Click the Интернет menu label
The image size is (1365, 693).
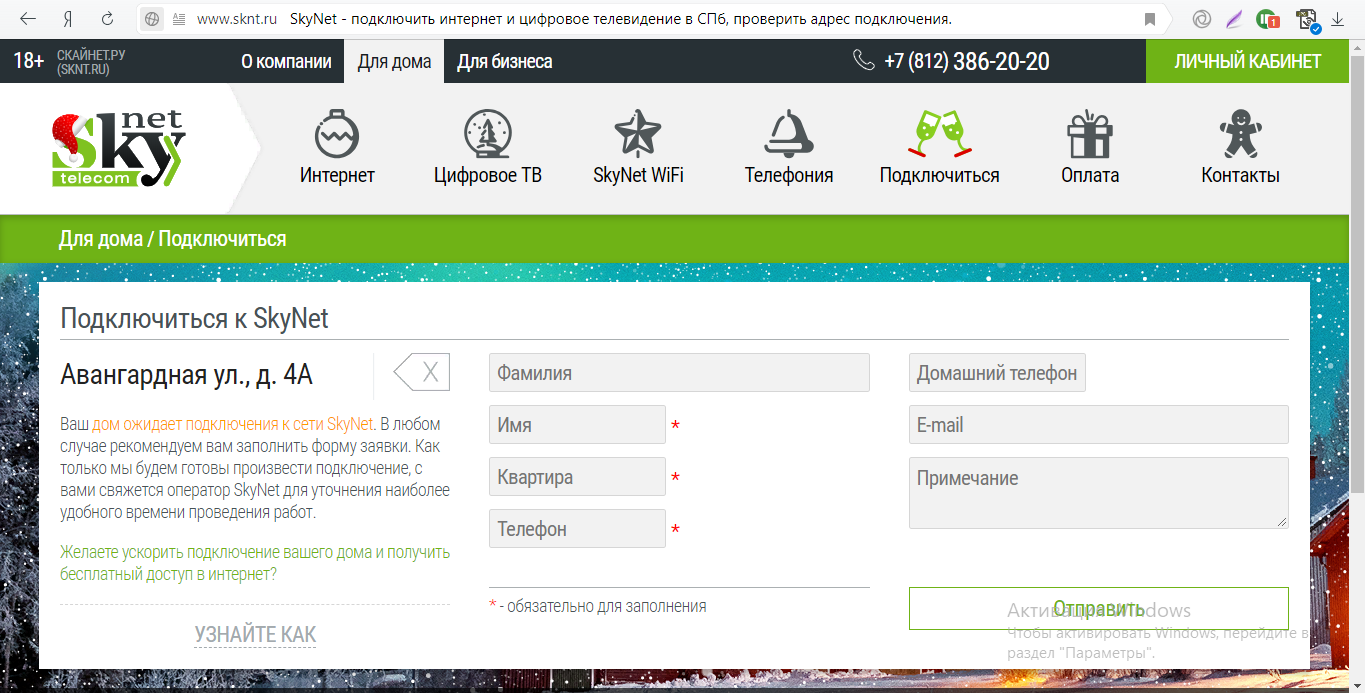(337, 175)
